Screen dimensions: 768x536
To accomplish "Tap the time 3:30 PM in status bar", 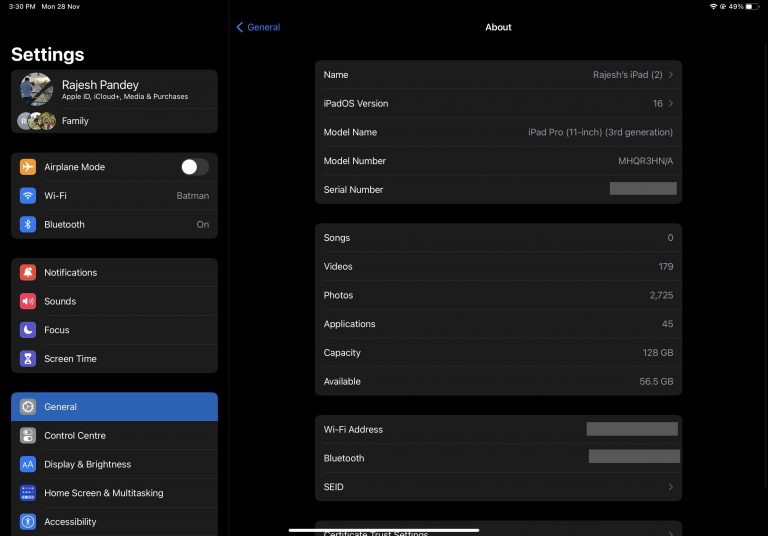I will (22, 6).
